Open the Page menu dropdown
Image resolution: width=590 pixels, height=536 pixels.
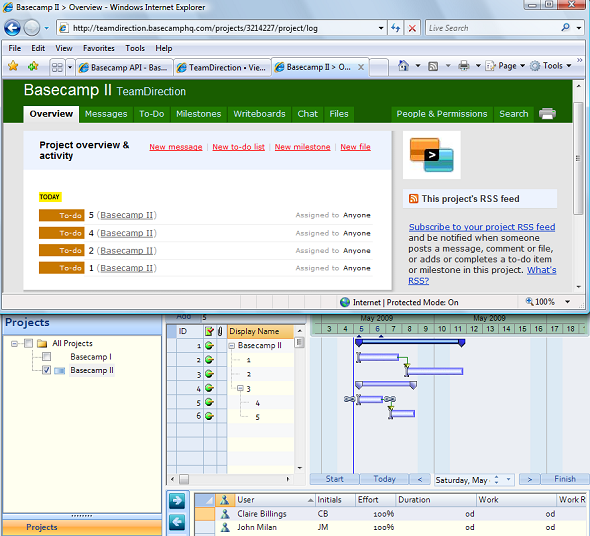522,66
